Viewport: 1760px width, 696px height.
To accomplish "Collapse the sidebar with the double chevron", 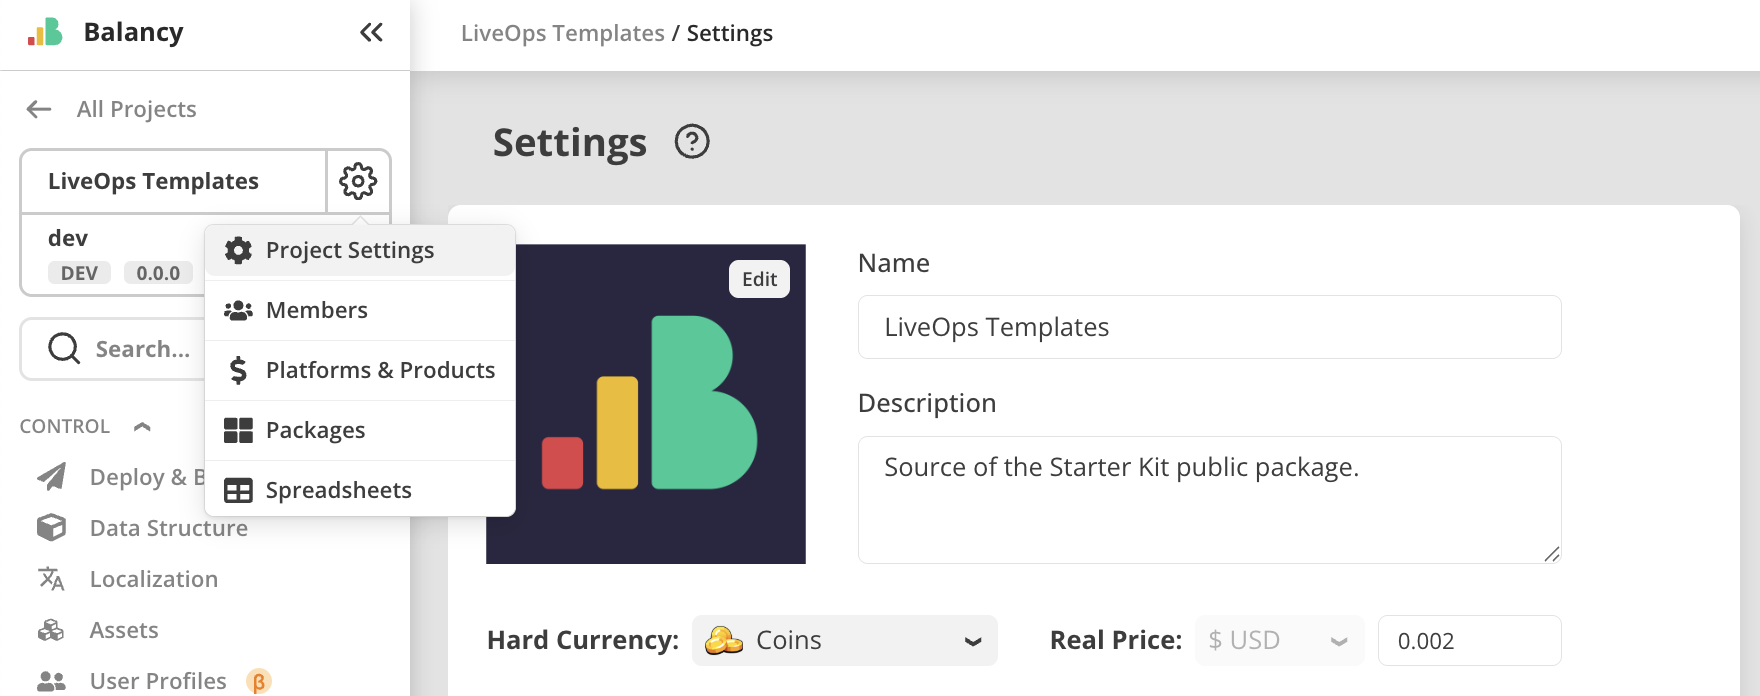I will point(371,32).
